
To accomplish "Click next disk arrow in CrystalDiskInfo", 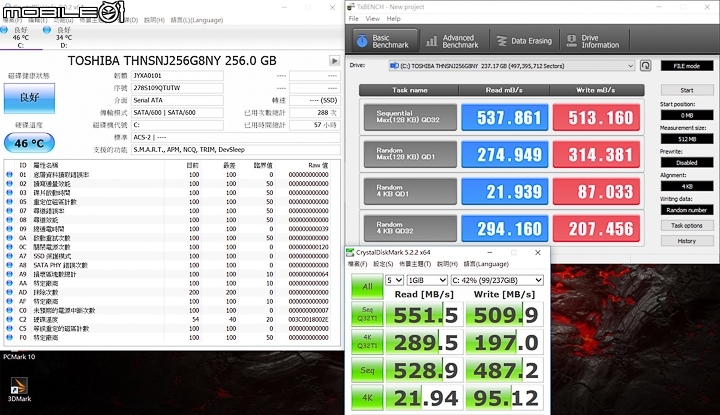I will tap(334, 61).
